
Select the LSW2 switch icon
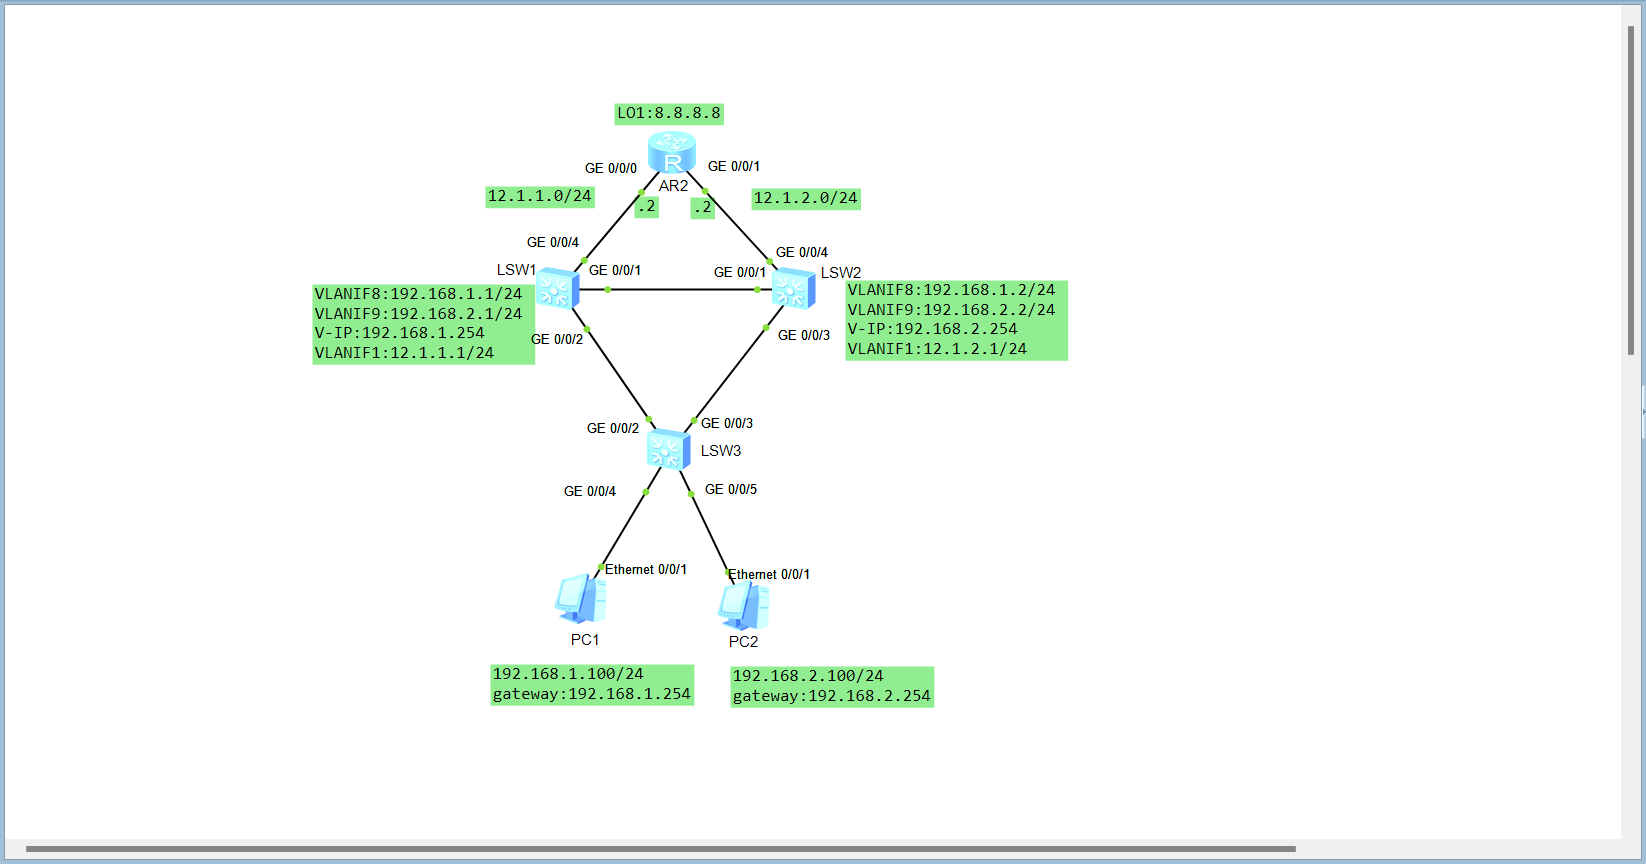tap(793, 288)
